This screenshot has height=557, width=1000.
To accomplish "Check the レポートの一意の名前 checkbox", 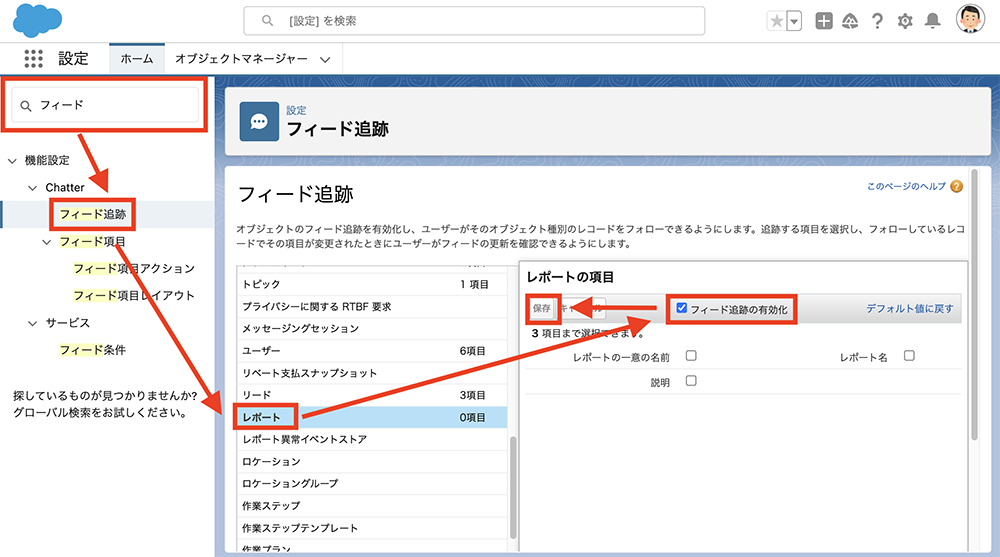I will pos(691,355).
